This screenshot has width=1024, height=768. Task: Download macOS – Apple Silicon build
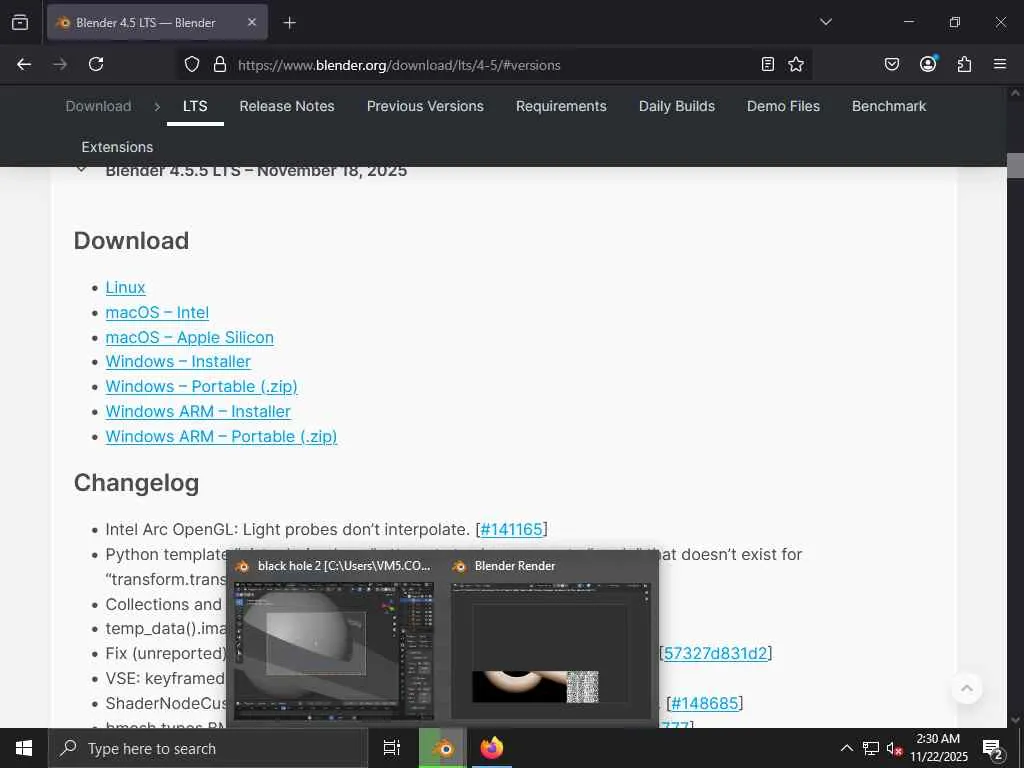tap(189, 337)
